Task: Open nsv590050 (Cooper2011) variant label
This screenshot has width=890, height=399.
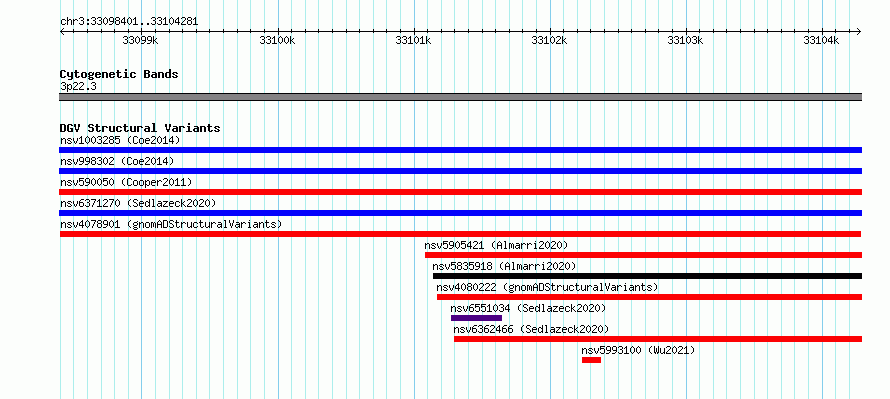Action: pos(126,182)
